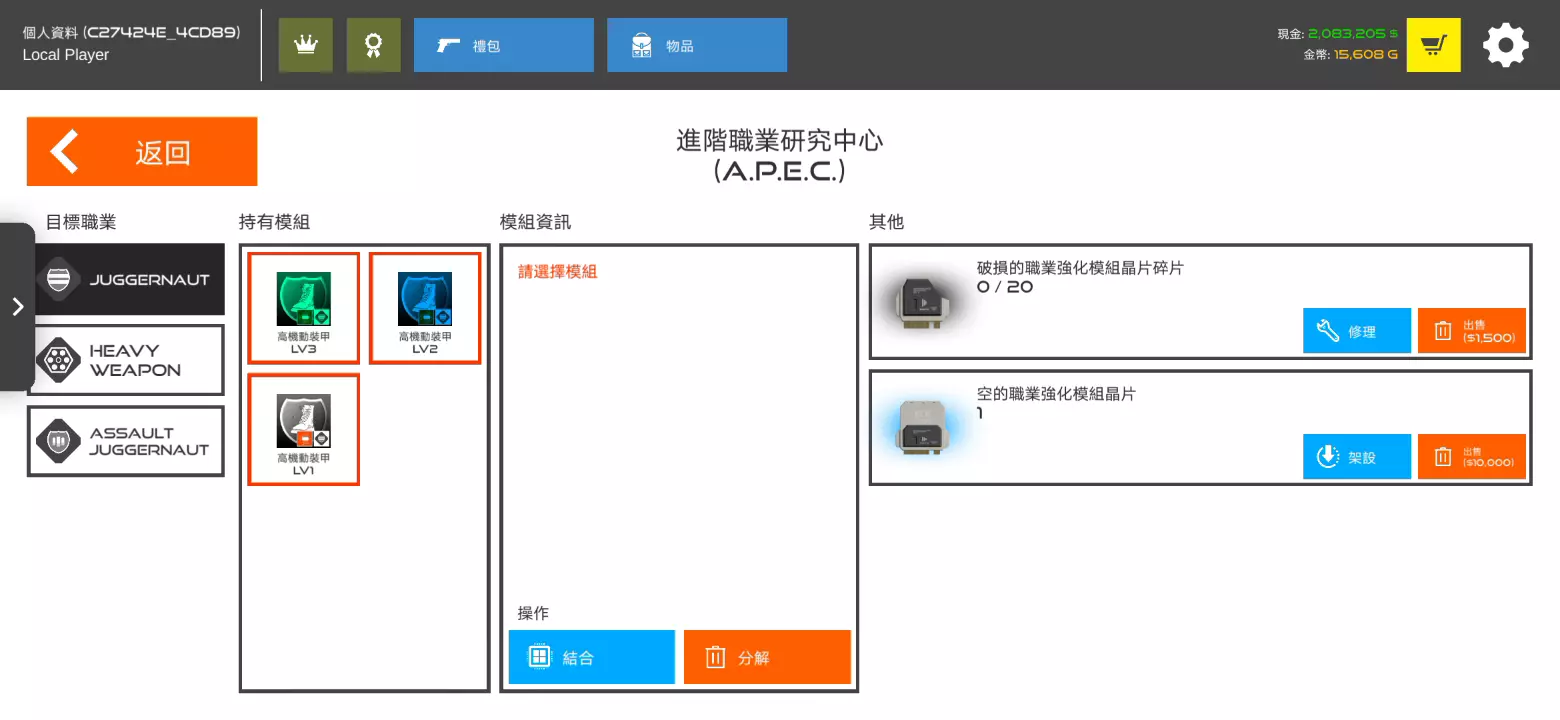
Task: Click the crown ranking icon
Action: (305, 45)
